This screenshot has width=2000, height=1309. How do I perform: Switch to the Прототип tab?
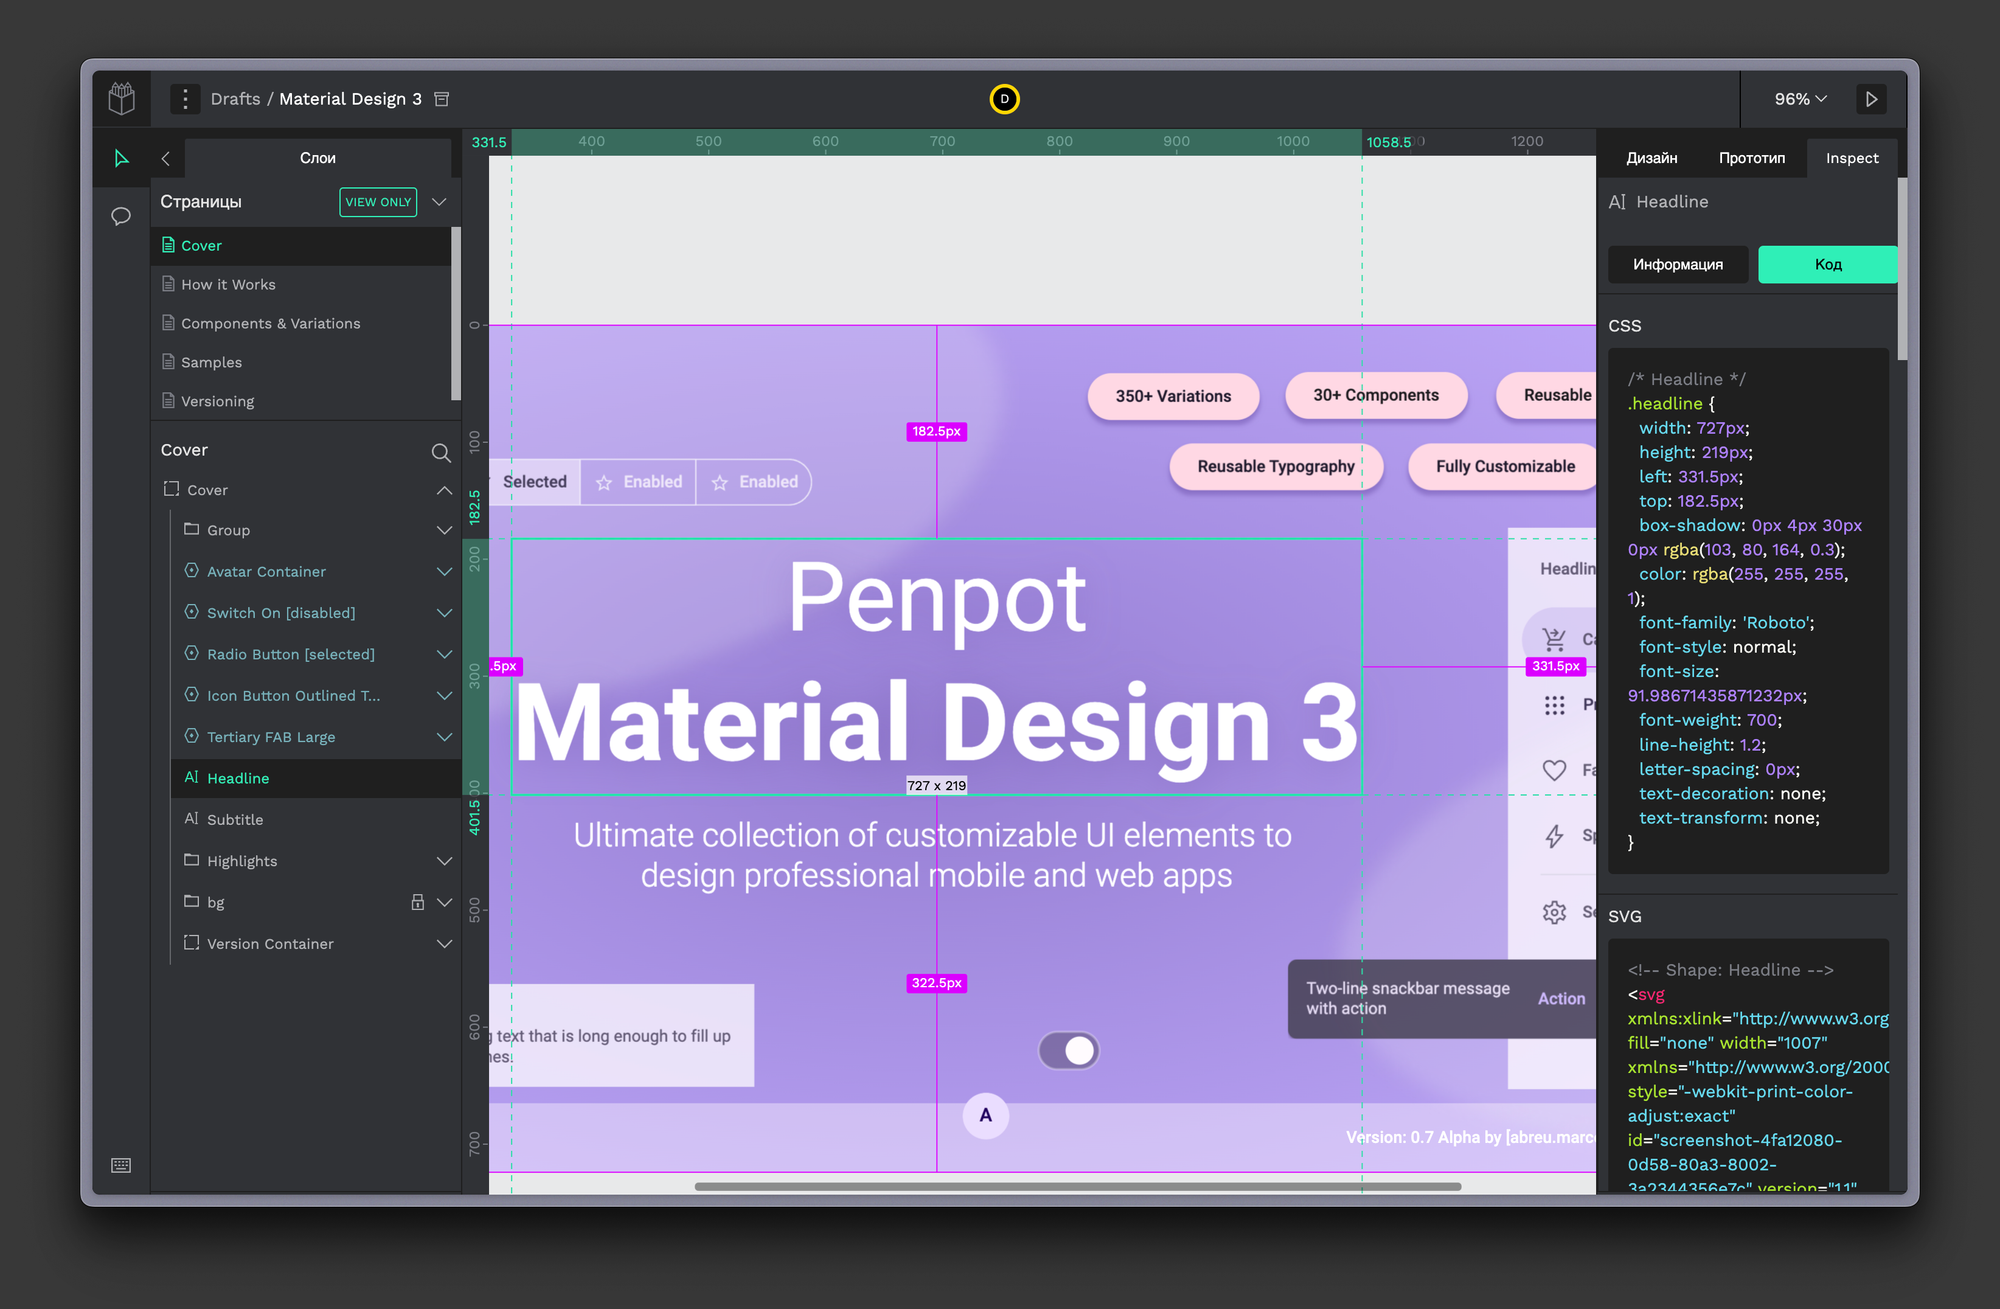1752,158
